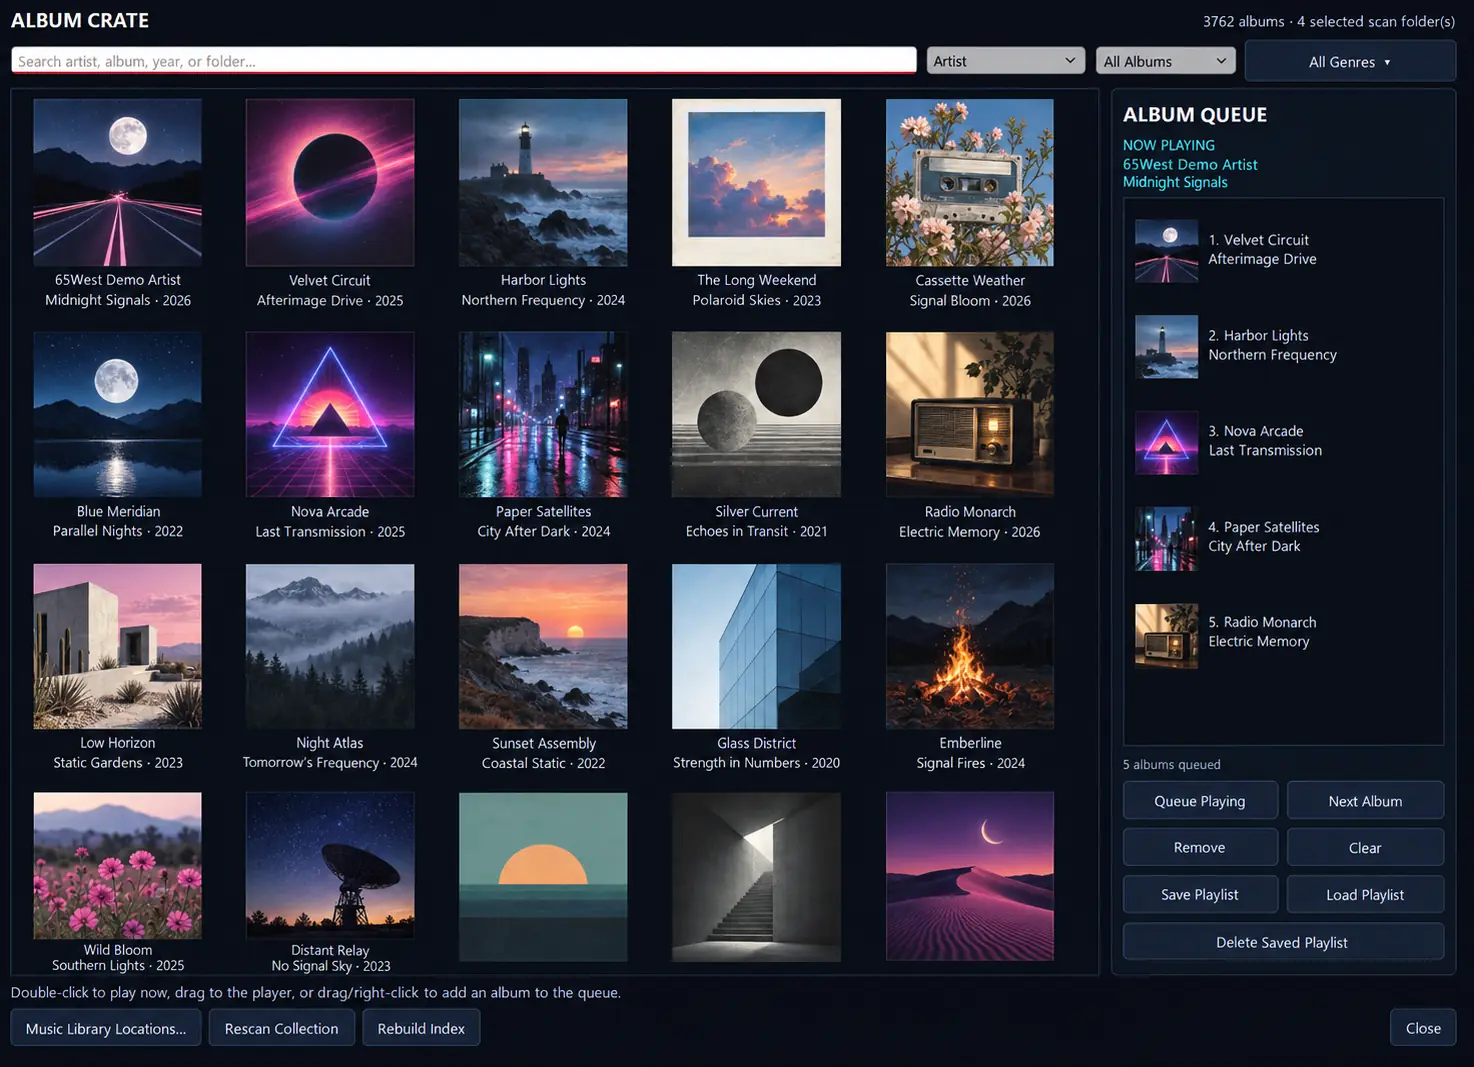Click Delete Saved Playlist
Image resolution: width=1474 pixels, height=1067 pixels.
coord(1283,942)
